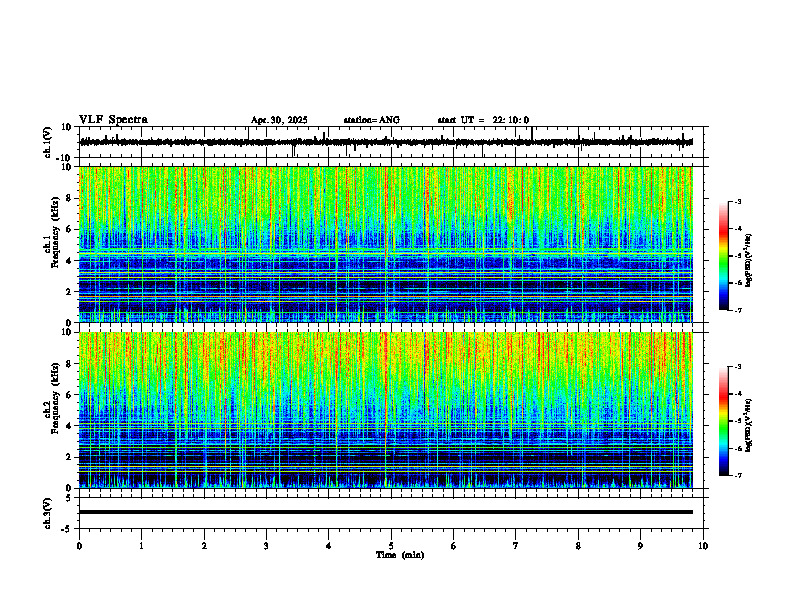Click time axis tick label "8"
This screenshot has width=792, height=612.
578,546
